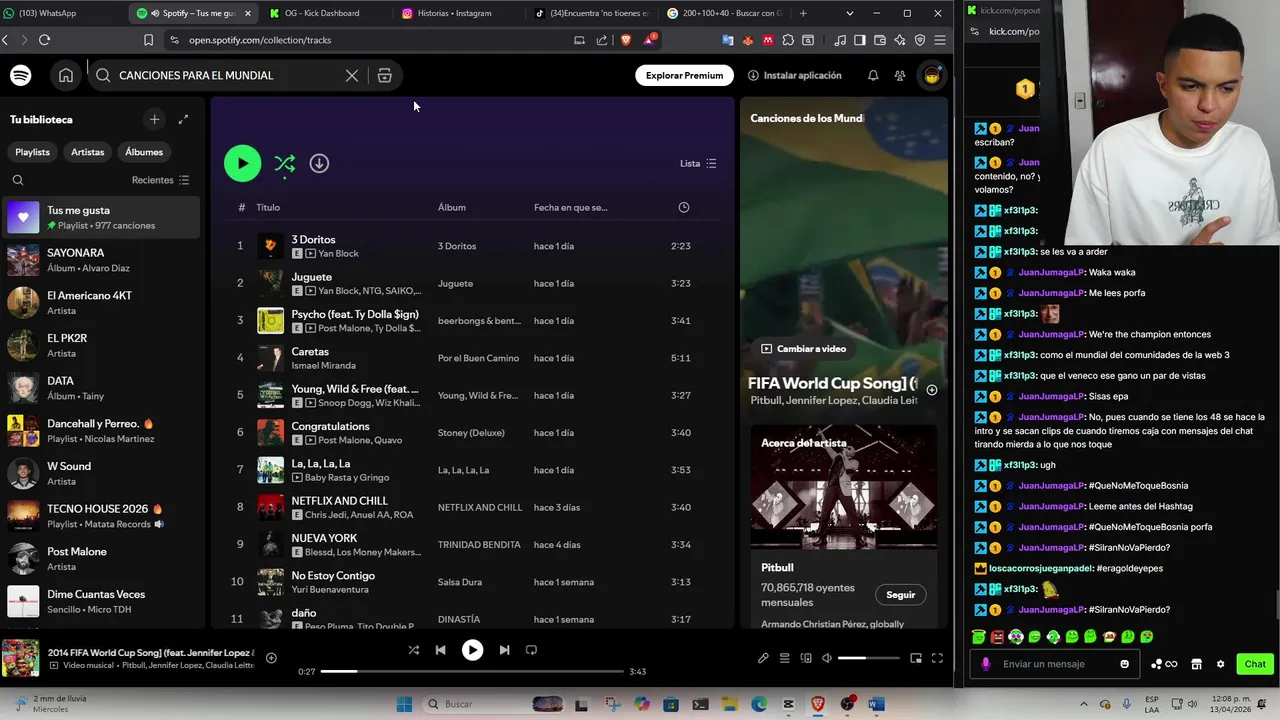
Task: Click Brave shields lion icon
Action: point(626,40)
